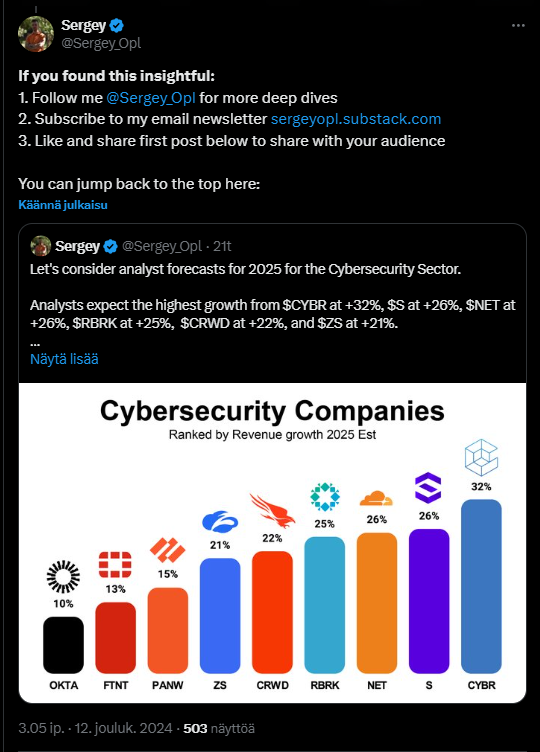Click the Cloudflare cloud logo above NET

click(x=376, y=499)
